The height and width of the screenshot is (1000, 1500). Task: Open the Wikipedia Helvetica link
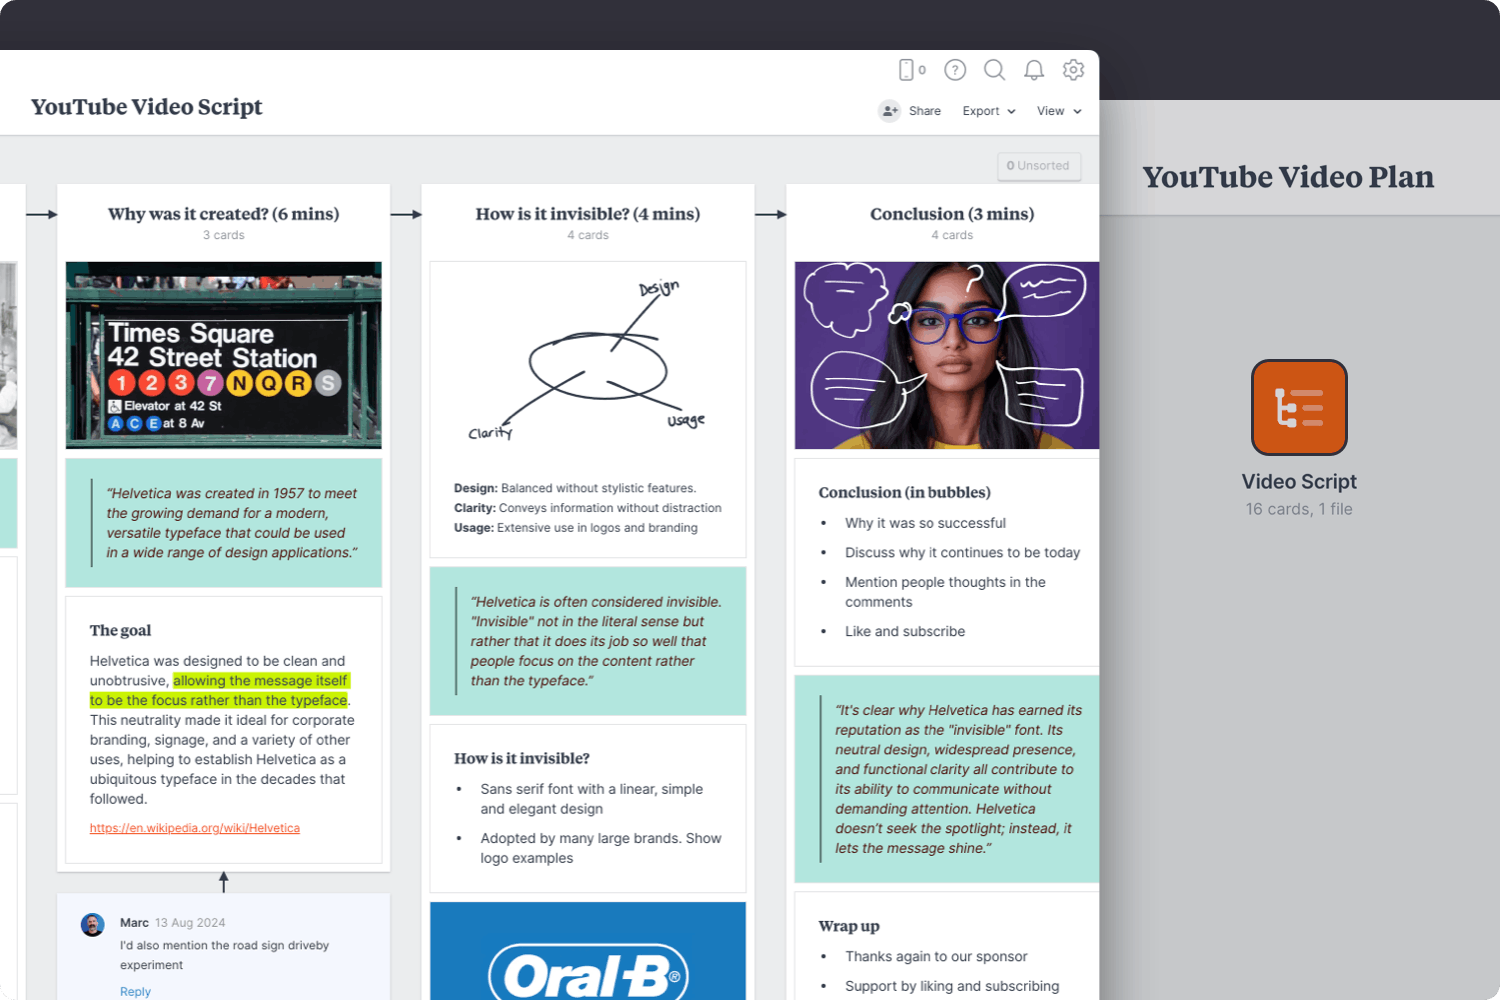point(195,828)
